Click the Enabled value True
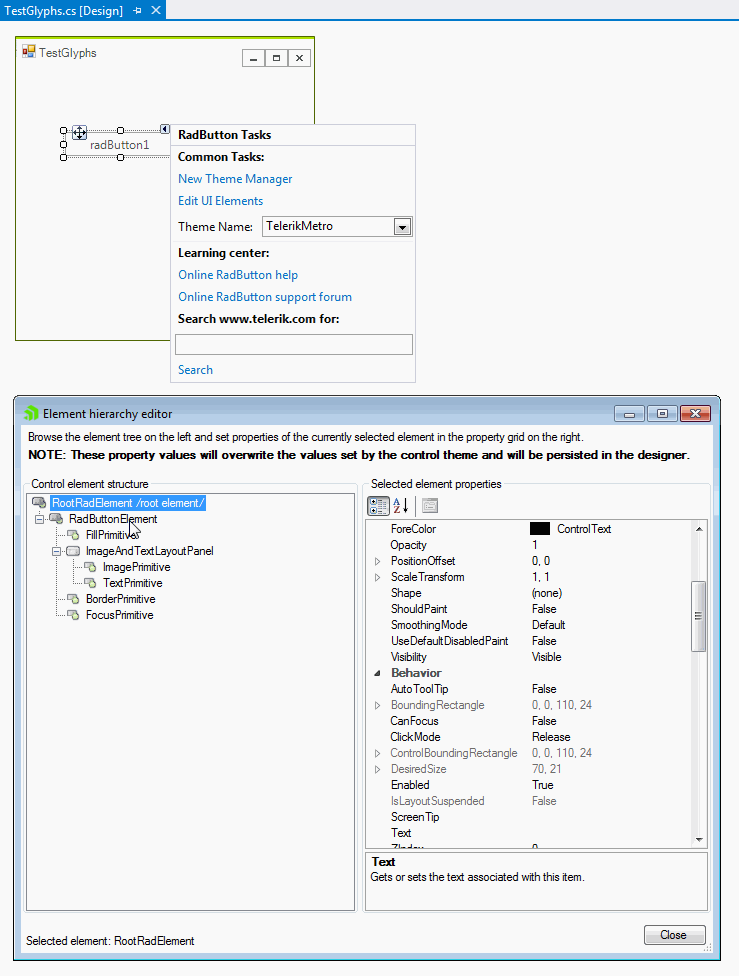The width and height of the screenshot is (739, 976). 542,785
